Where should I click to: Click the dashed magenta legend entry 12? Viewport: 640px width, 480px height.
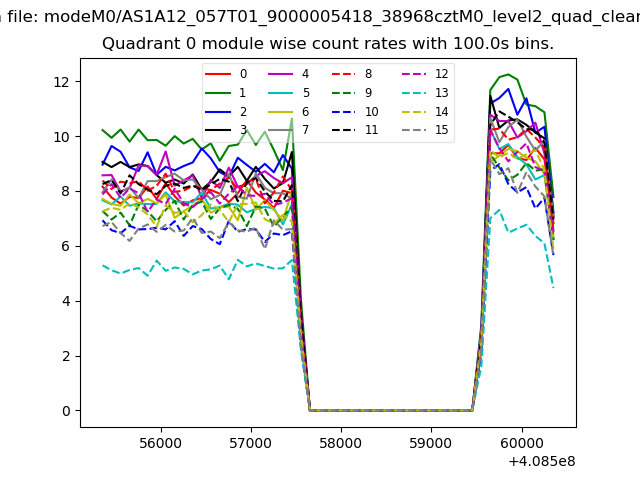(x=411, y=74)
